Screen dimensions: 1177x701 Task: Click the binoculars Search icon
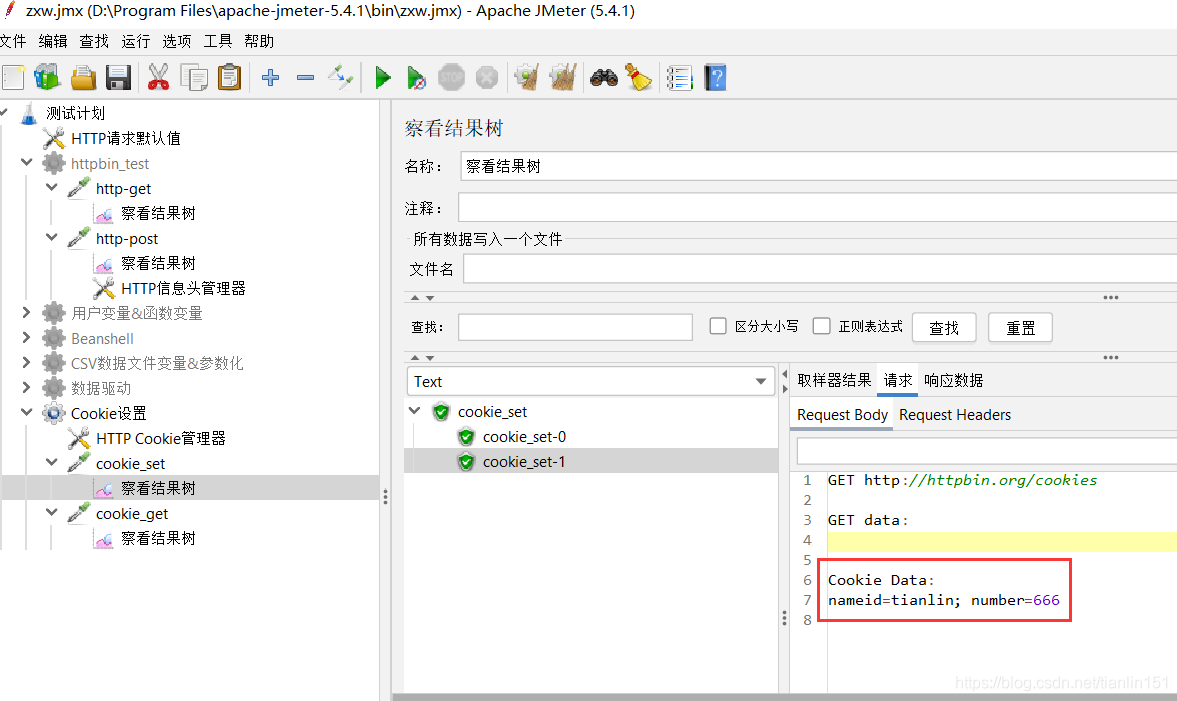[x=604, y=77]
